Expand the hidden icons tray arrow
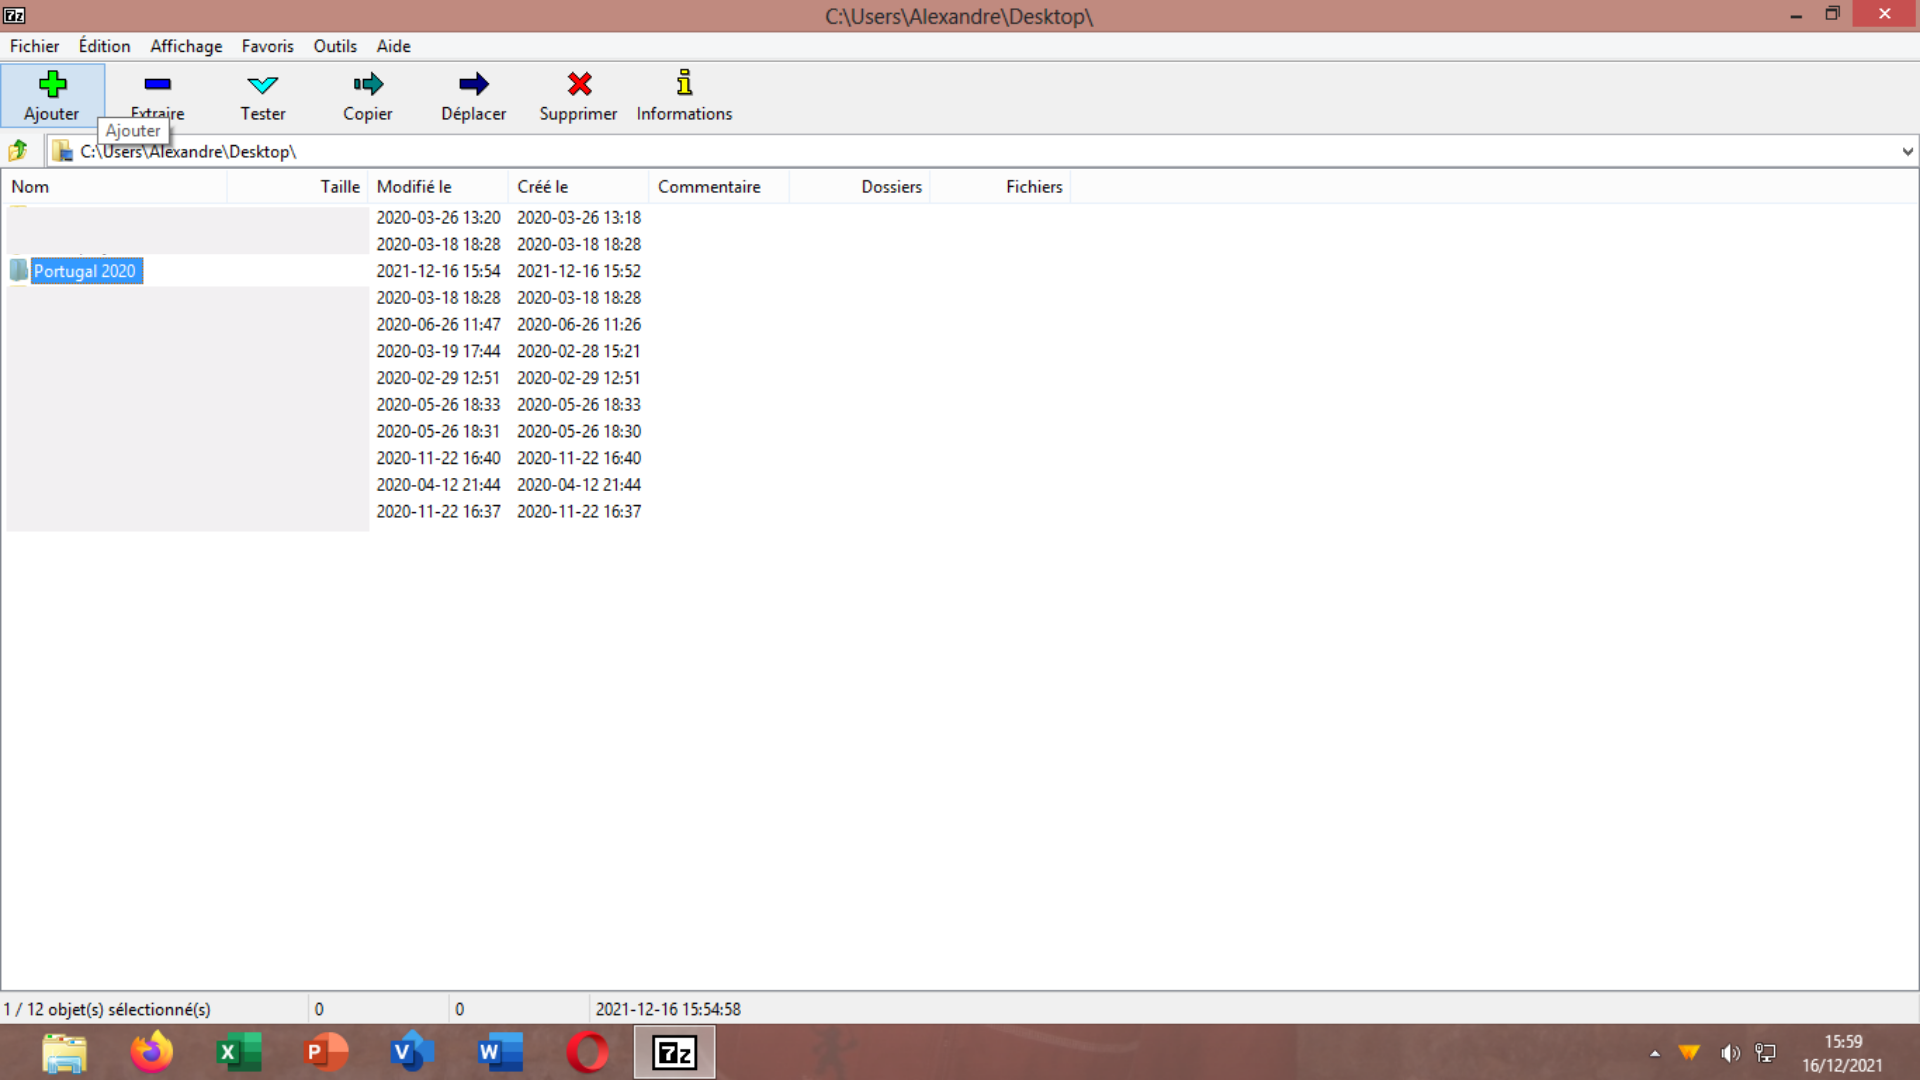 pos(1654,1052)
